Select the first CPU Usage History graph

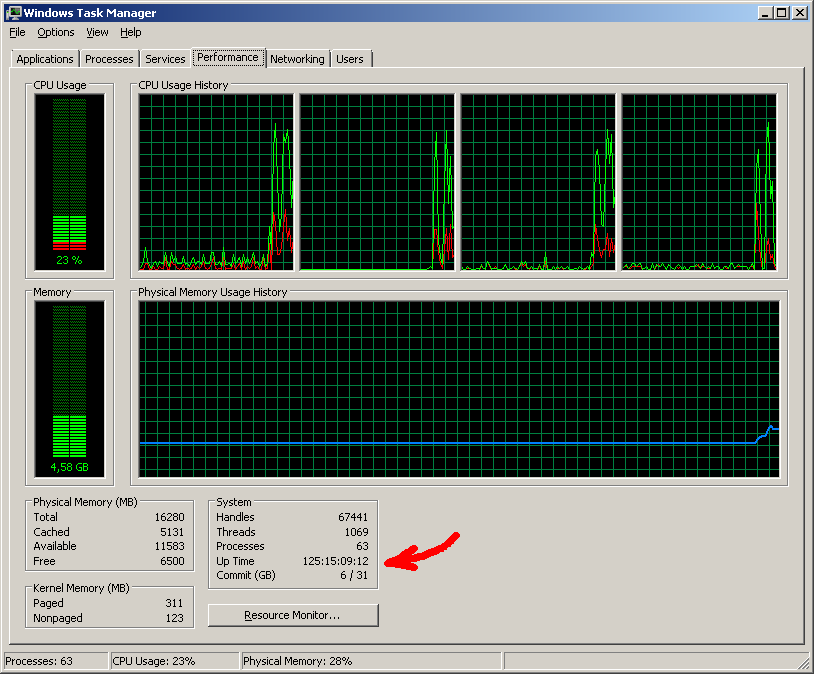coord(216,182)
